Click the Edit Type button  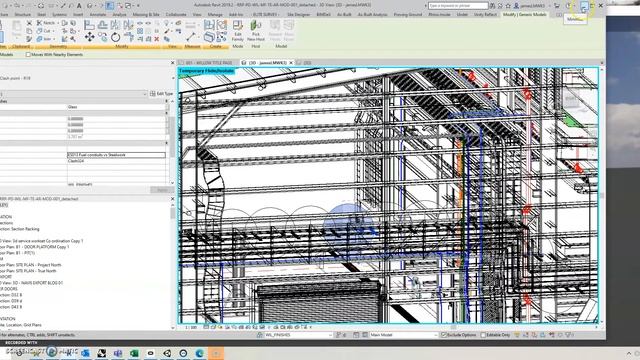[x=161, y=94]
